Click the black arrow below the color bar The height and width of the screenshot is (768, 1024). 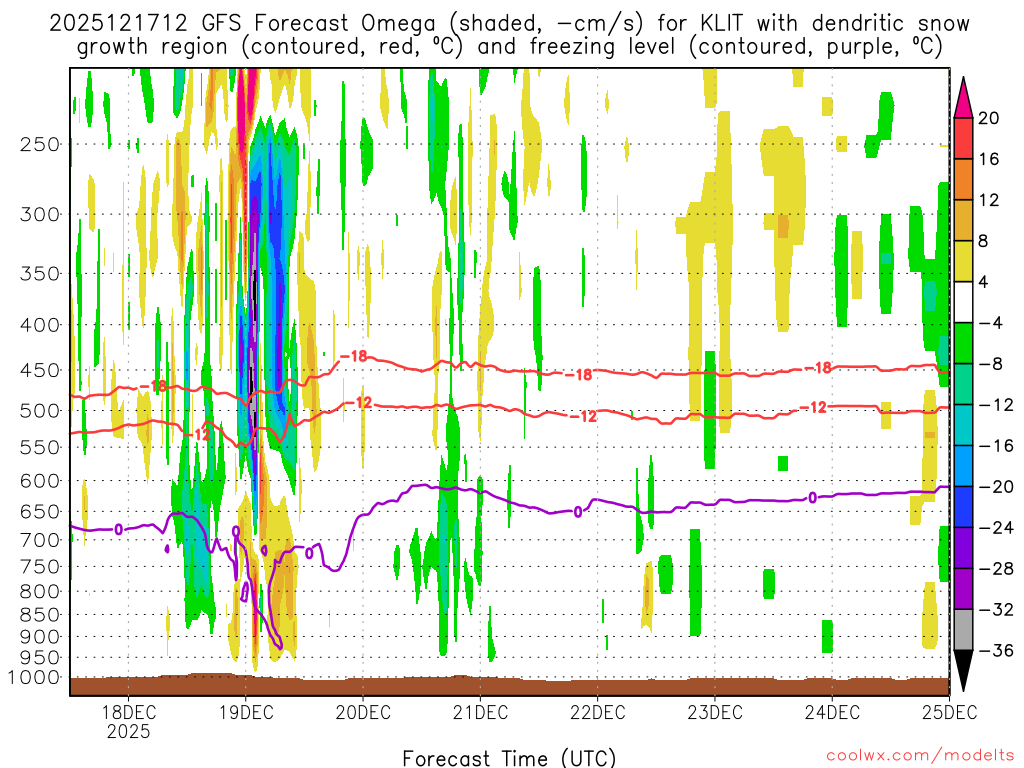[x=963, y=671]
